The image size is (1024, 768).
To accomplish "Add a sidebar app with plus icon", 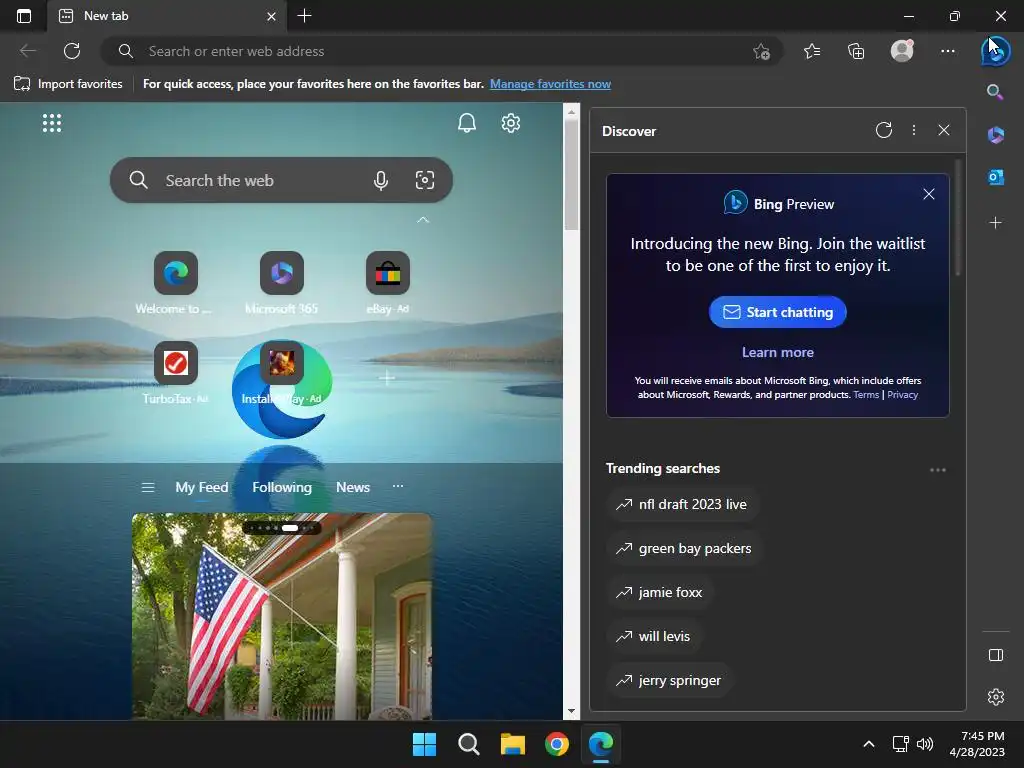I will [995, 223].
